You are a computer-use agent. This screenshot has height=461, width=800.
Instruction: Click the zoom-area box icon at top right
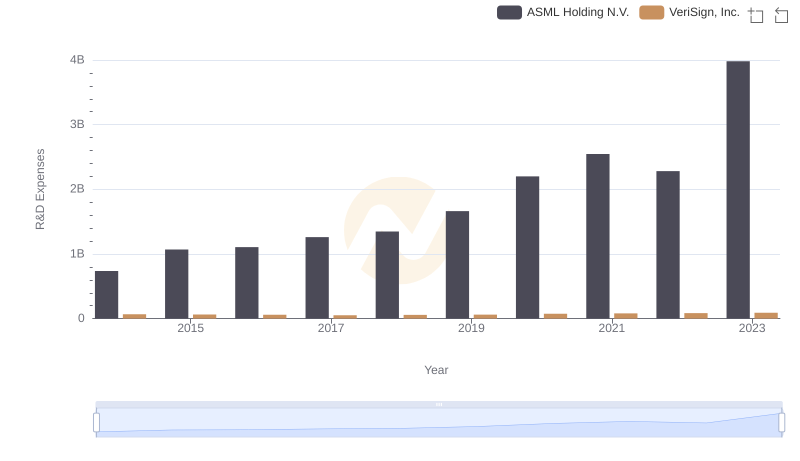coord(756,15)
